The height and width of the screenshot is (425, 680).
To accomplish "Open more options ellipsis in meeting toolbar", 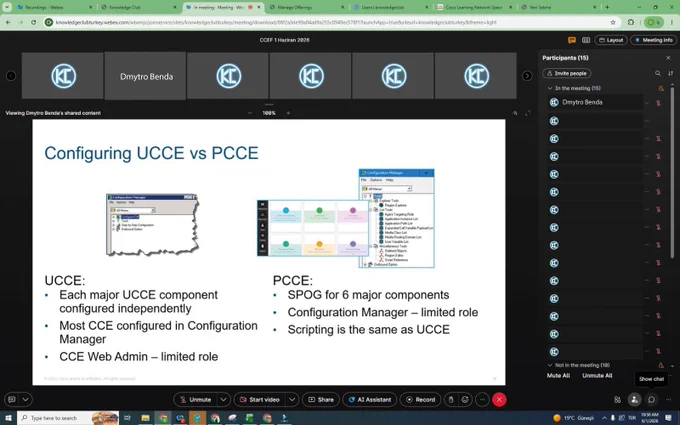I will point(482,399).
